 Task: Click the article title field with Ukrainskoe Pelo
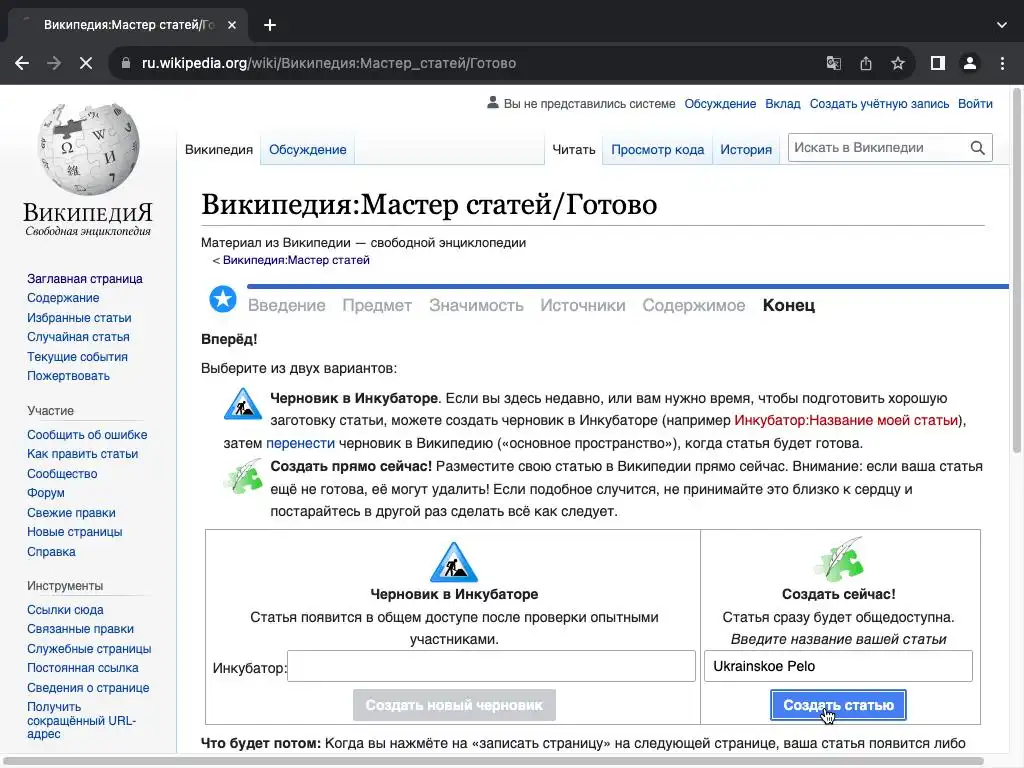coord(839,666)
